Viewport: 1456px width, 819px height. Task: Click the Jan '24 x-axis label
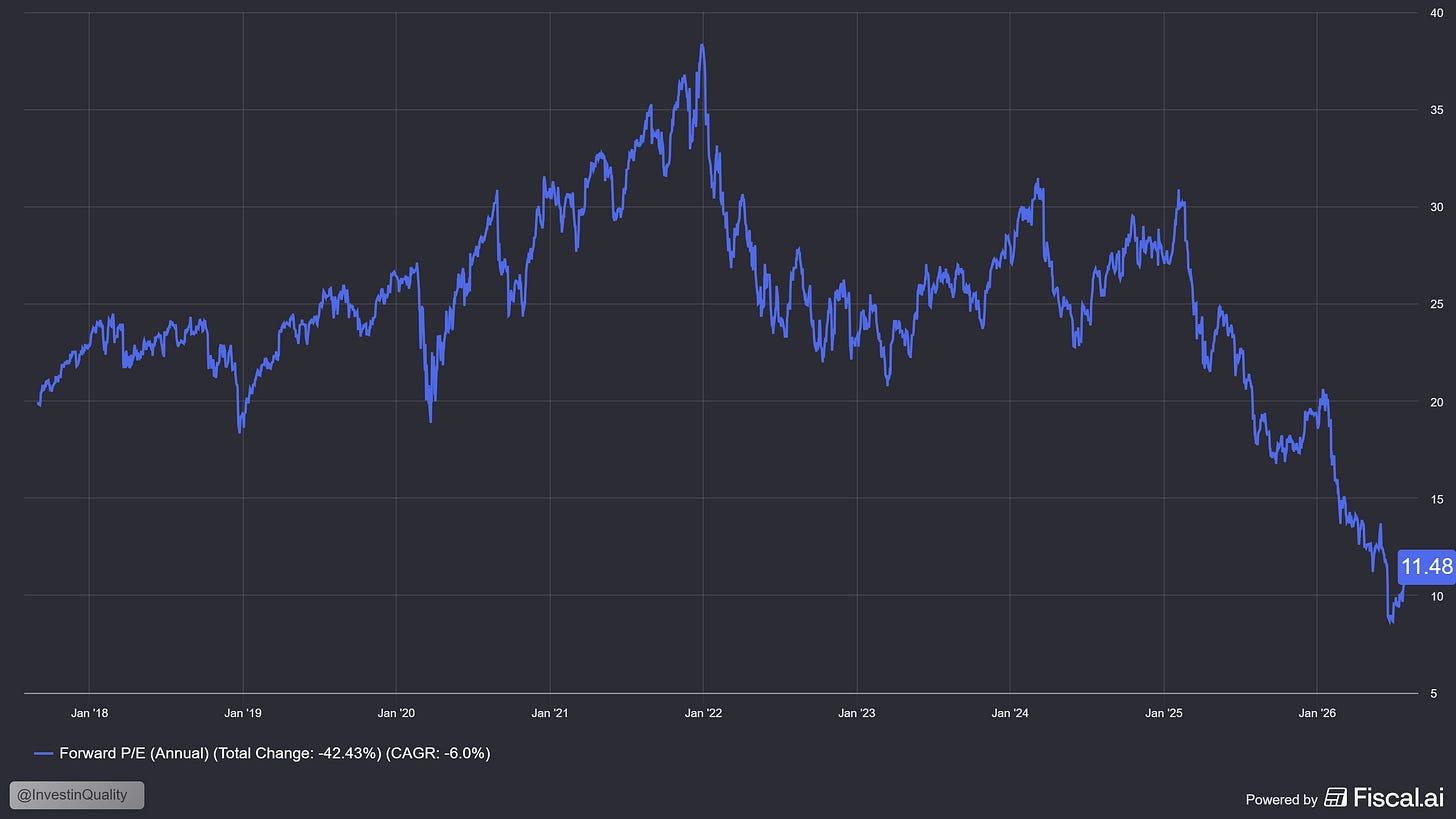(x=1010, y=713)
